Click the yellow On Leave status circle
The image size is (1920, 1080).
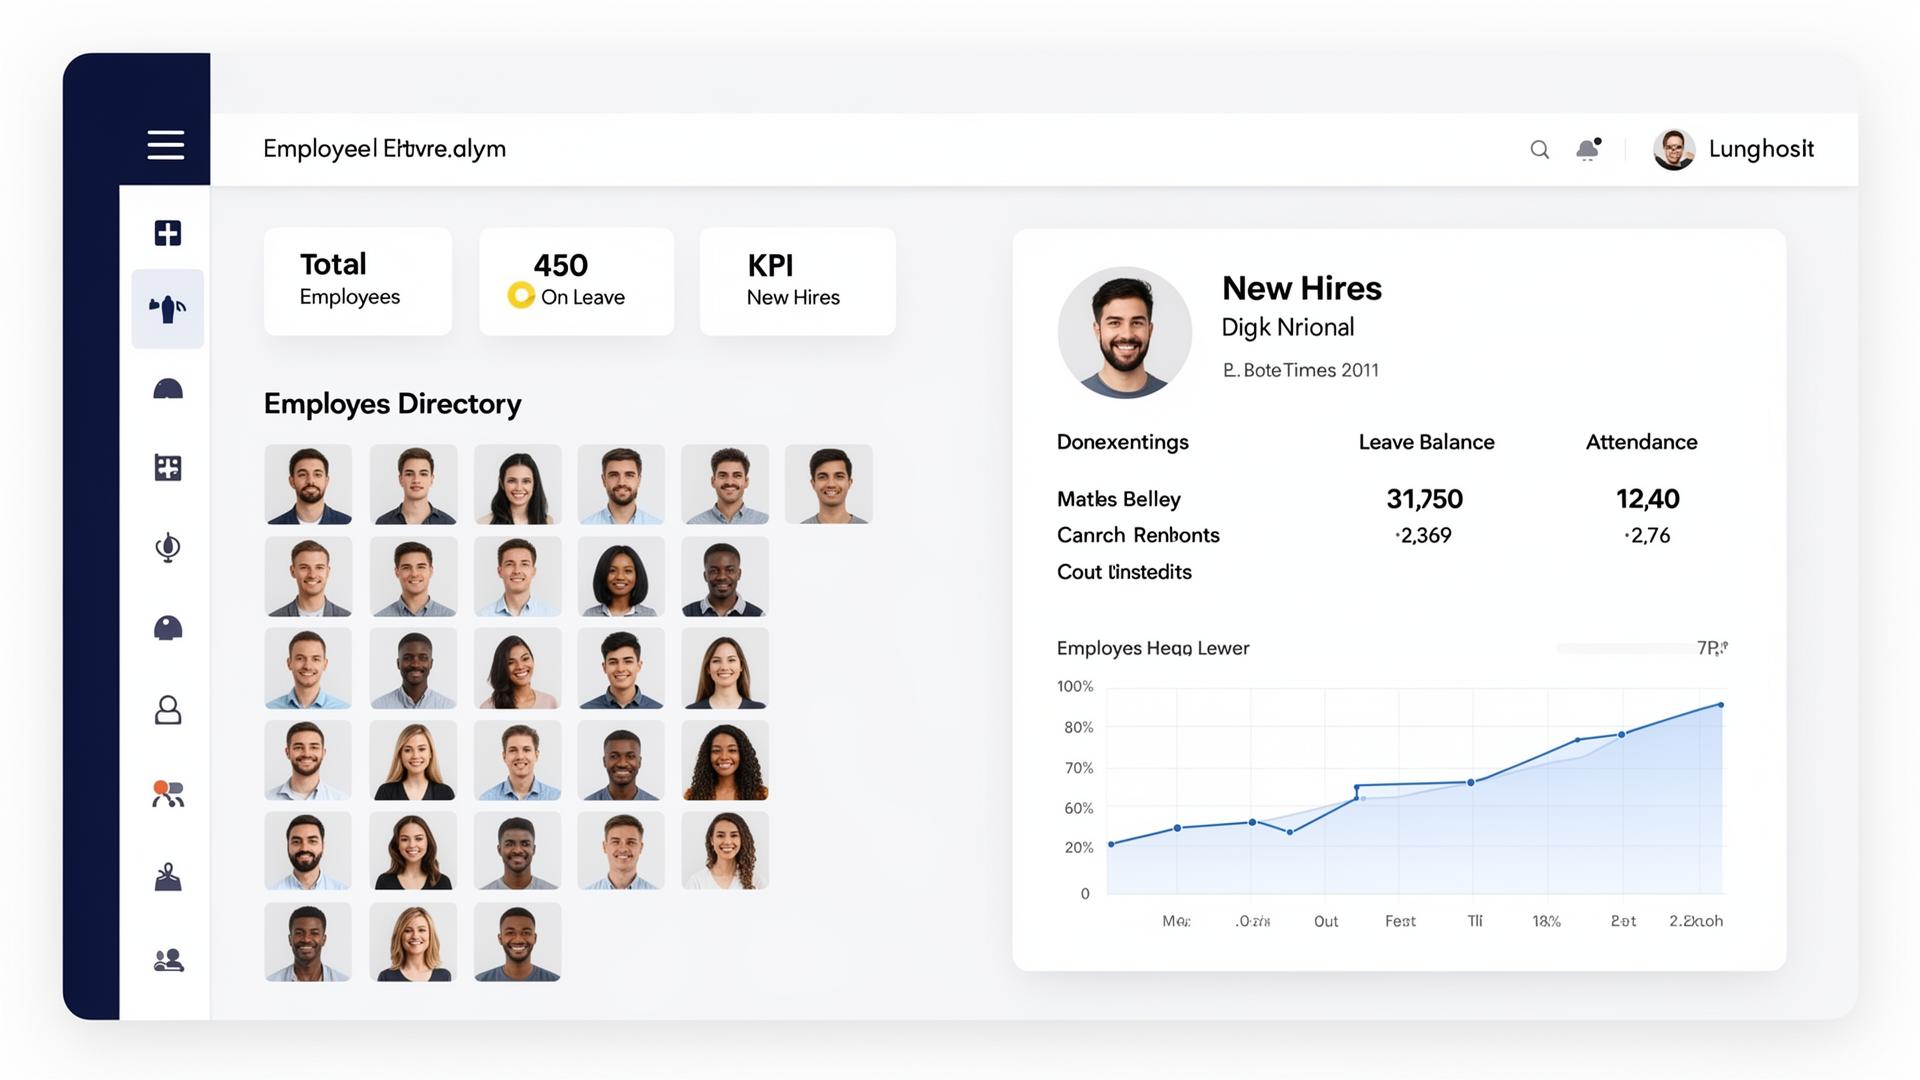pyautogui.click(x=521, y=295)
